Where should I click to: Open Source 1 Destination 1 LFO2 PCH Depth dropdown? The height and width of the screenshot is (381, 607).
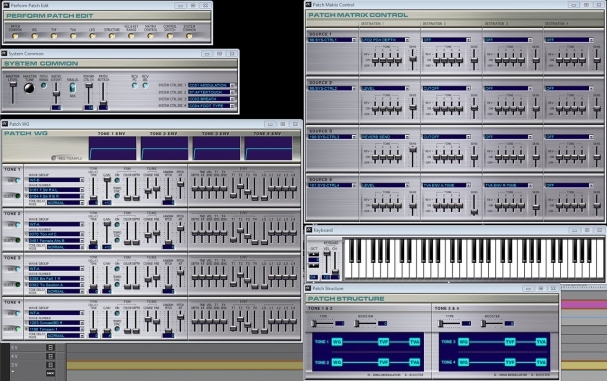[x=385, y=40]
